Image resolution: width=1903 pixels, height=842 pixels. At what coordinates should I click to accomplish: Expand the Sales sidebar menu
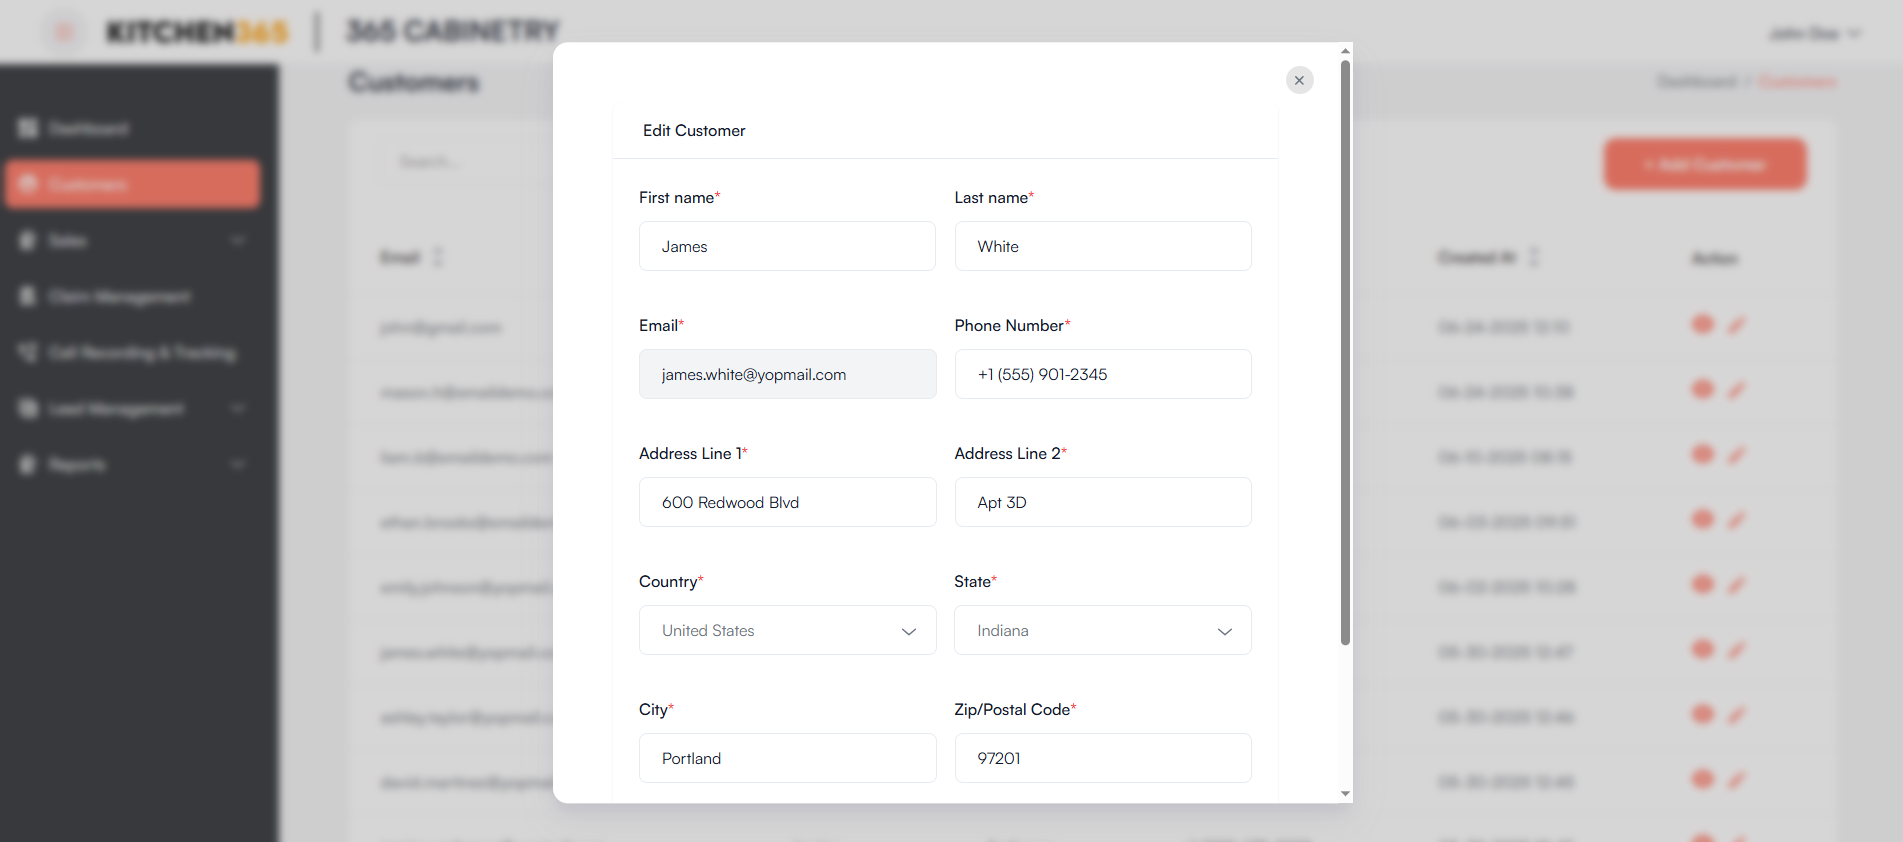(x=133, y=240)
